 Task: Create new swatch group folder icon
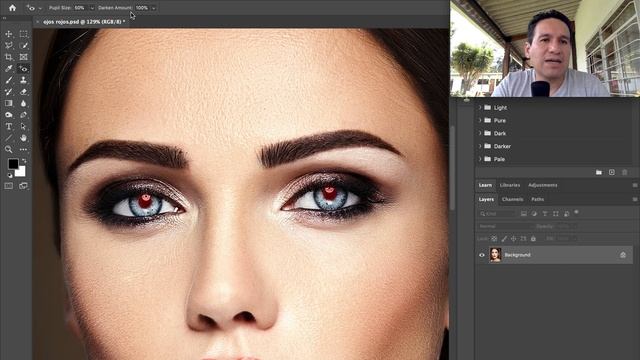(599, 172)
